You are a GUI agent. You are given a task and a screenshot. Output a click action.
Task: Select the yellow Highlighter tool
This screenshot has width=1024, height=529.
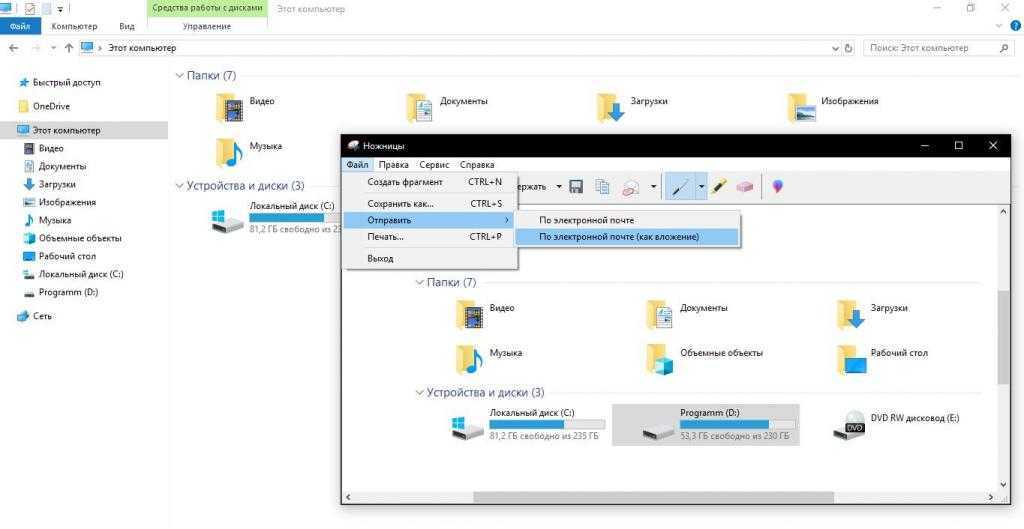pos(719,187)
